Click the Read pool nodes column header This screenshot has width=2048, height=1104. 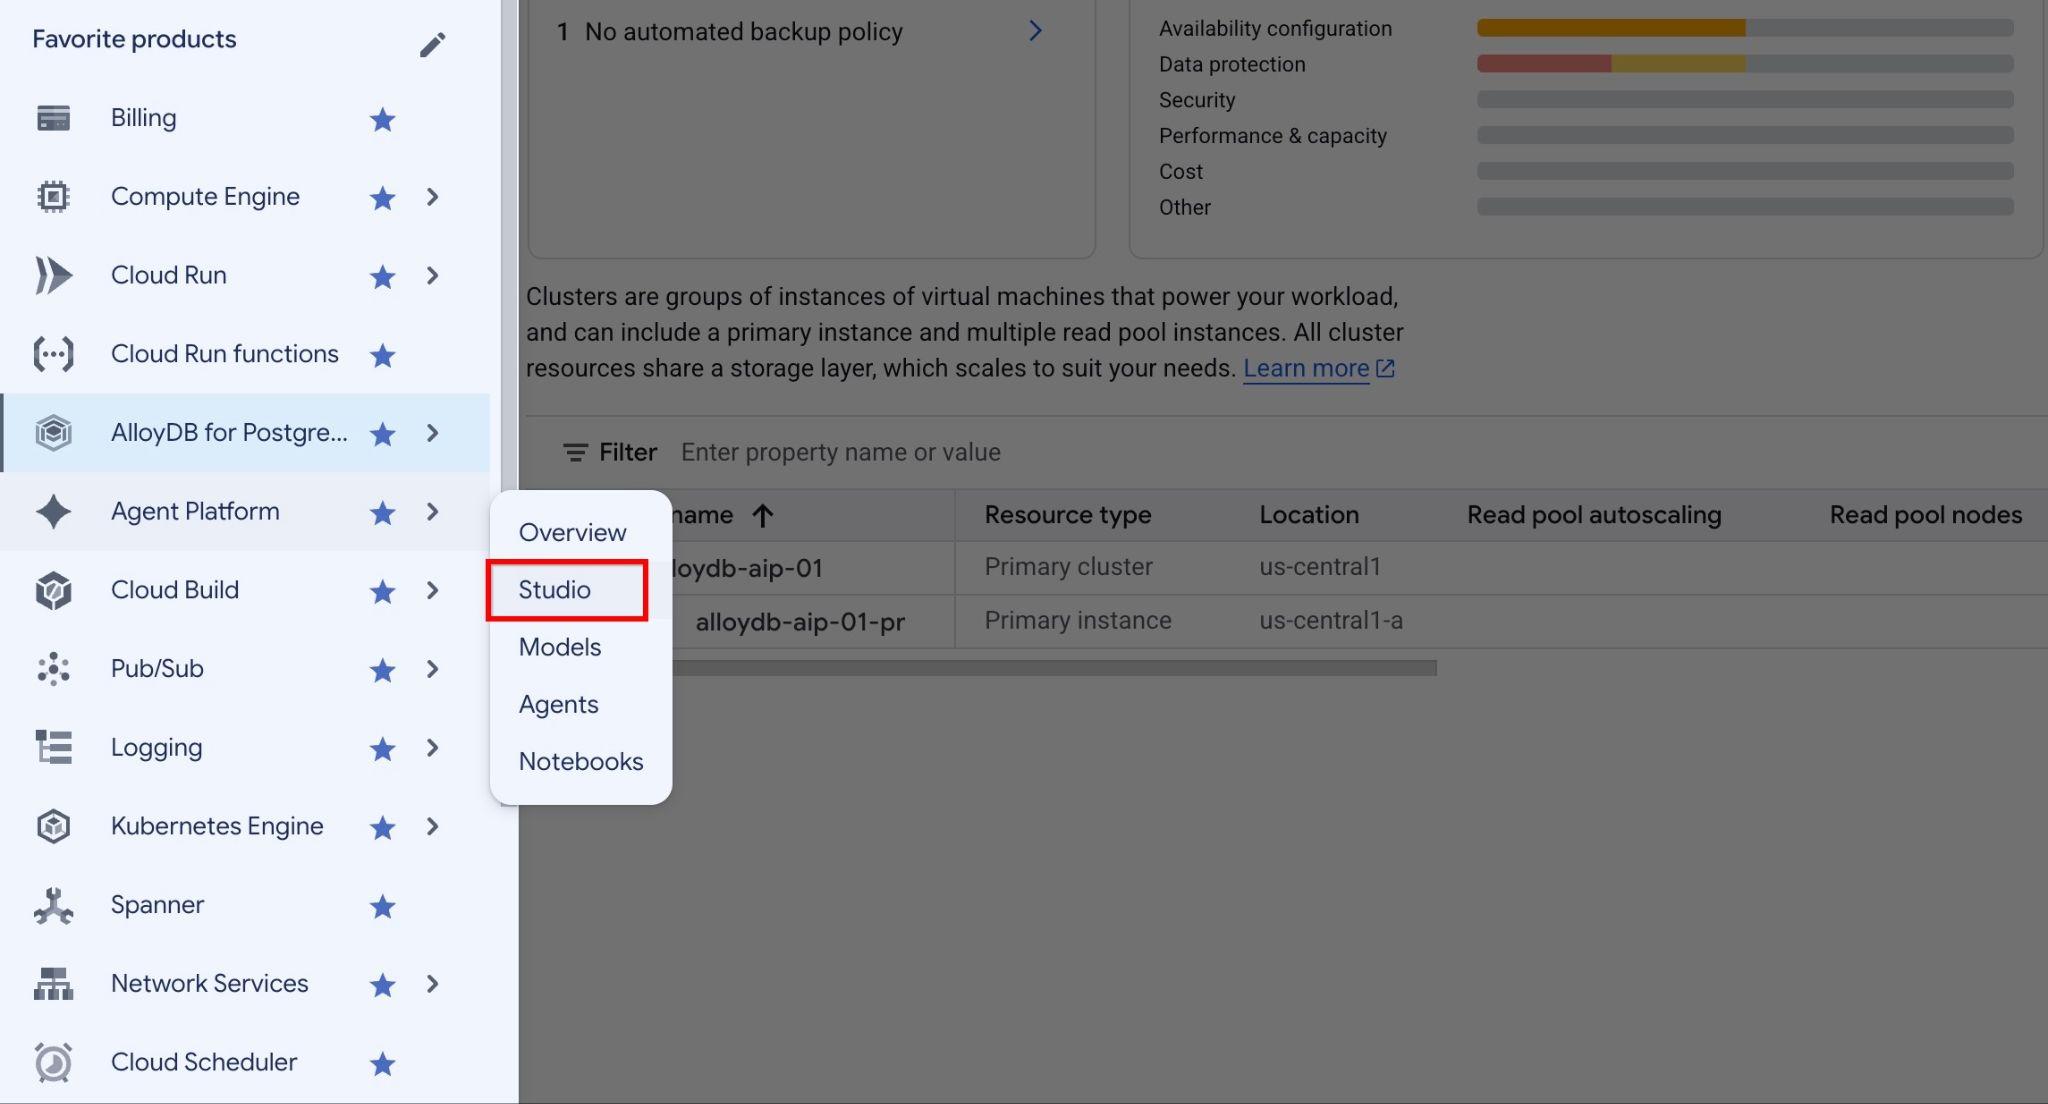[1926, 515]
